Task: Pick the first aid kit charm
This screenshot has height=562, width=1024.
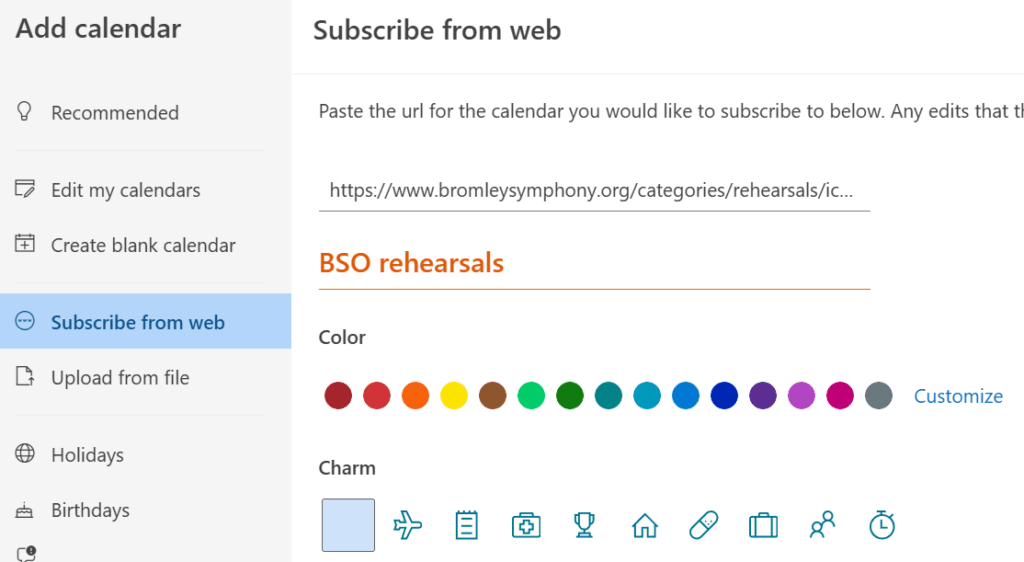Action: click(526, 525)
